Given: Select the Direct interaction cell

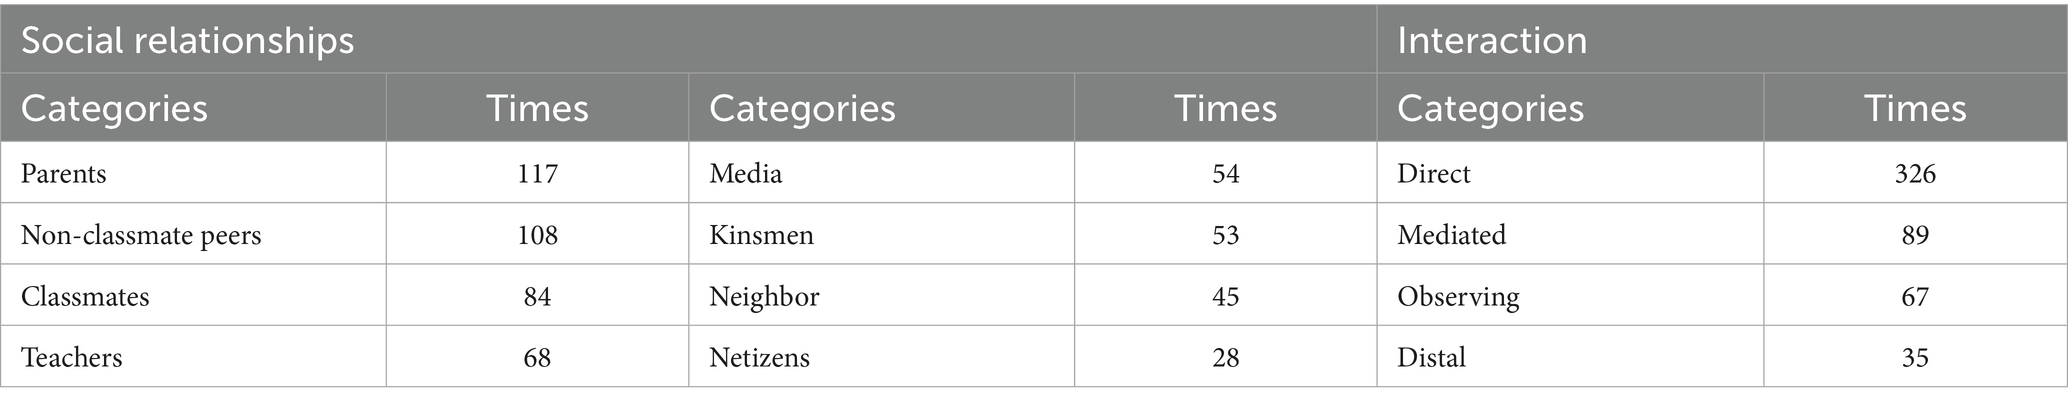Looking at the screenshot, I should point(1433,174).
